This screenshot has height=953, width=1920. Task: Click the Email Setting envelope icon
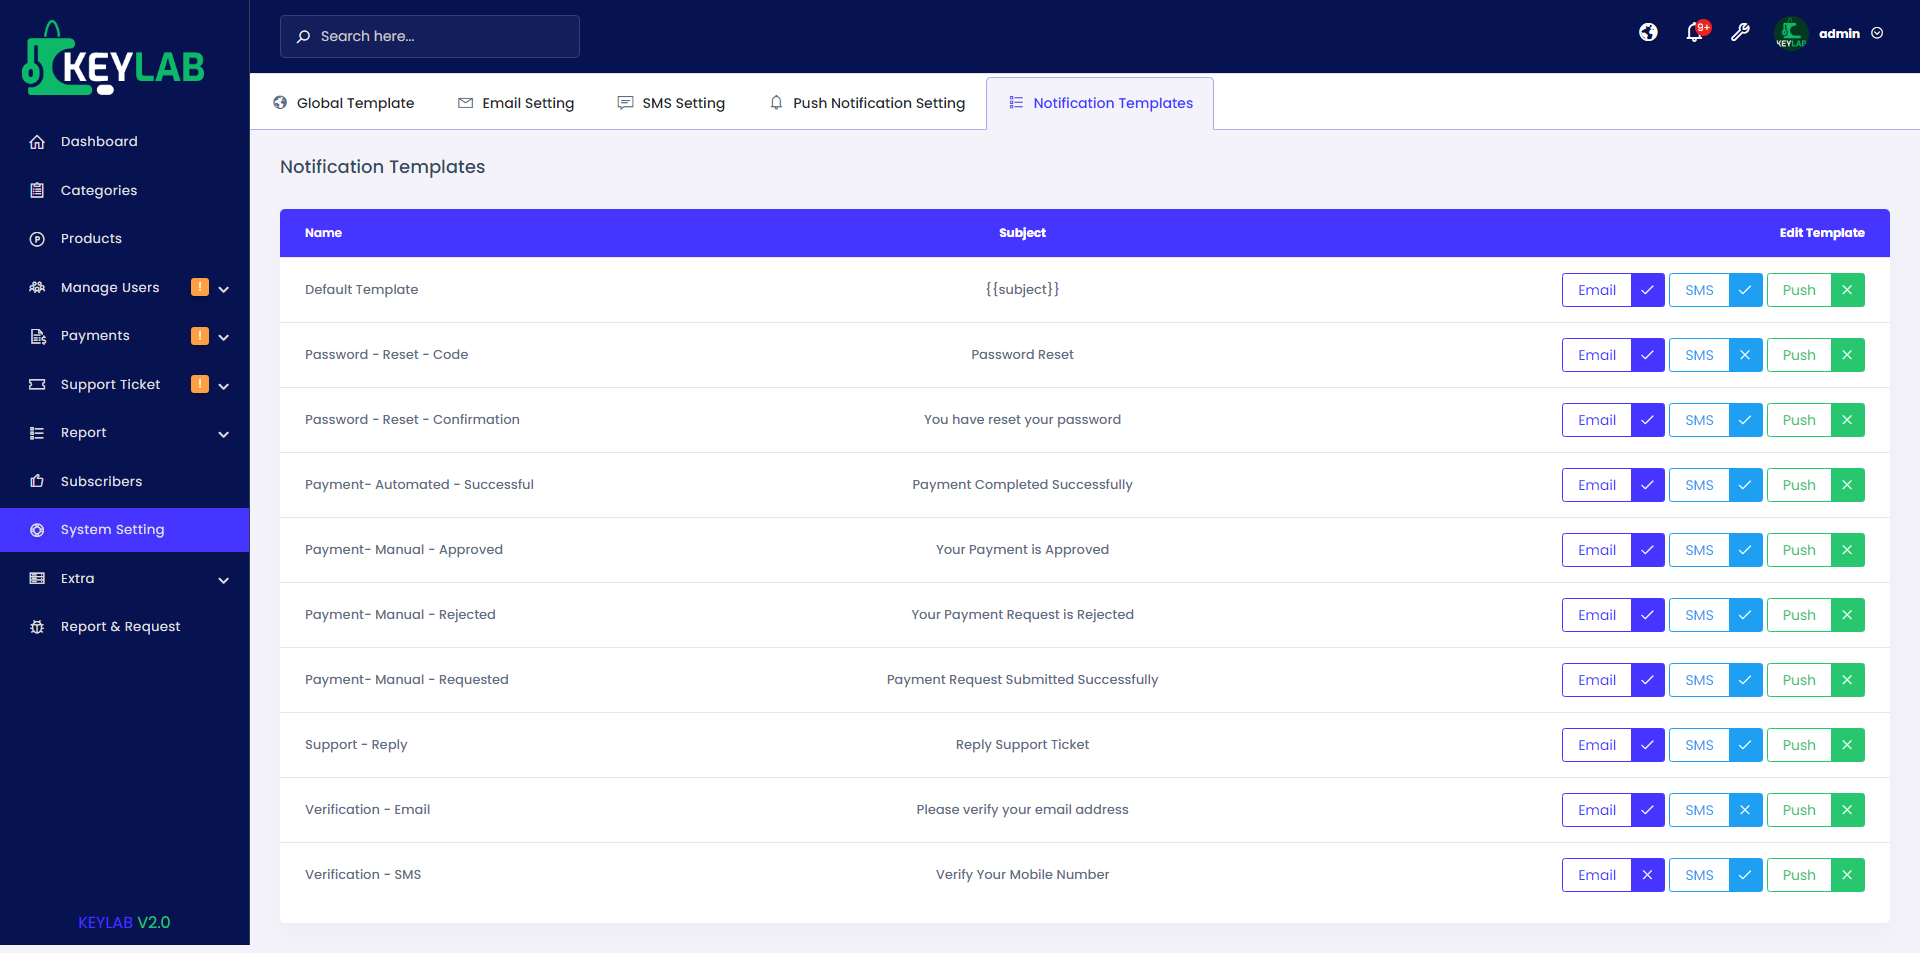click(465, 103)
